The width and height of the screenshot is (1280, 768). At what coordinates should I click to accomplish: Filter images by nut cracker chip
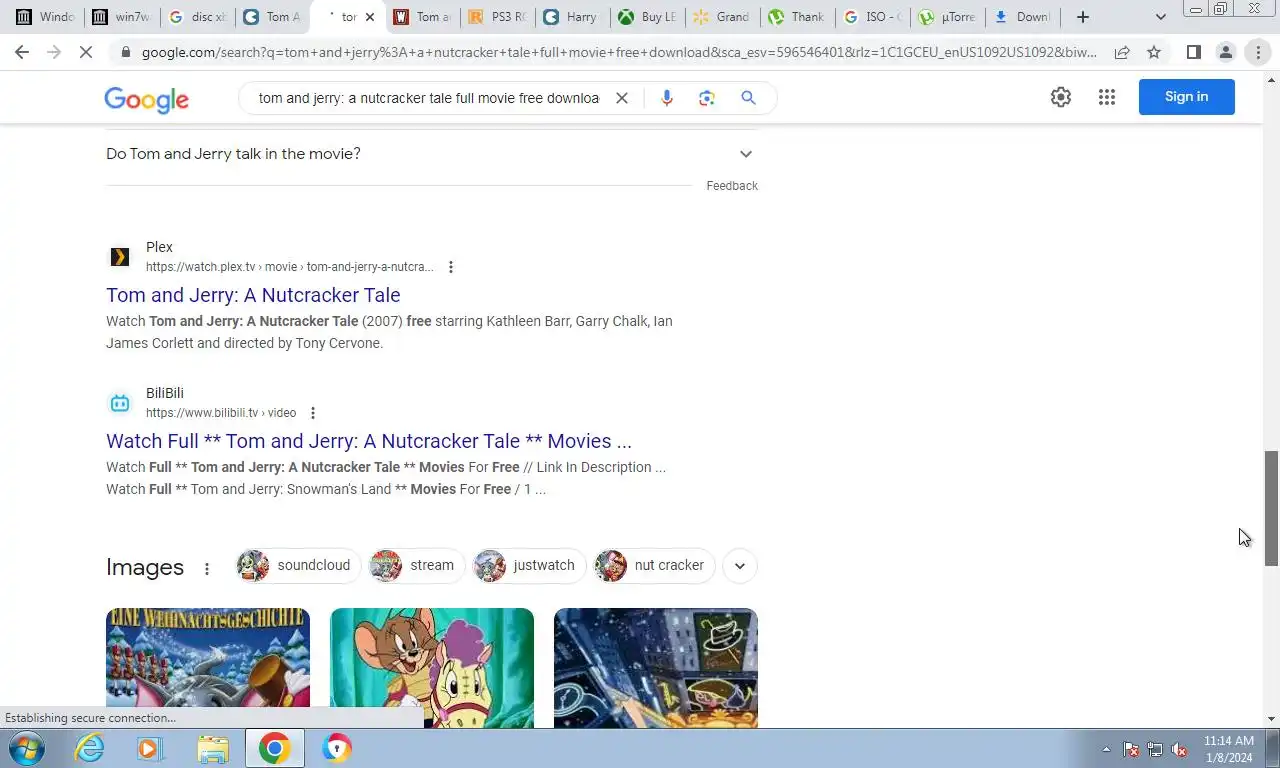point(654,565)
